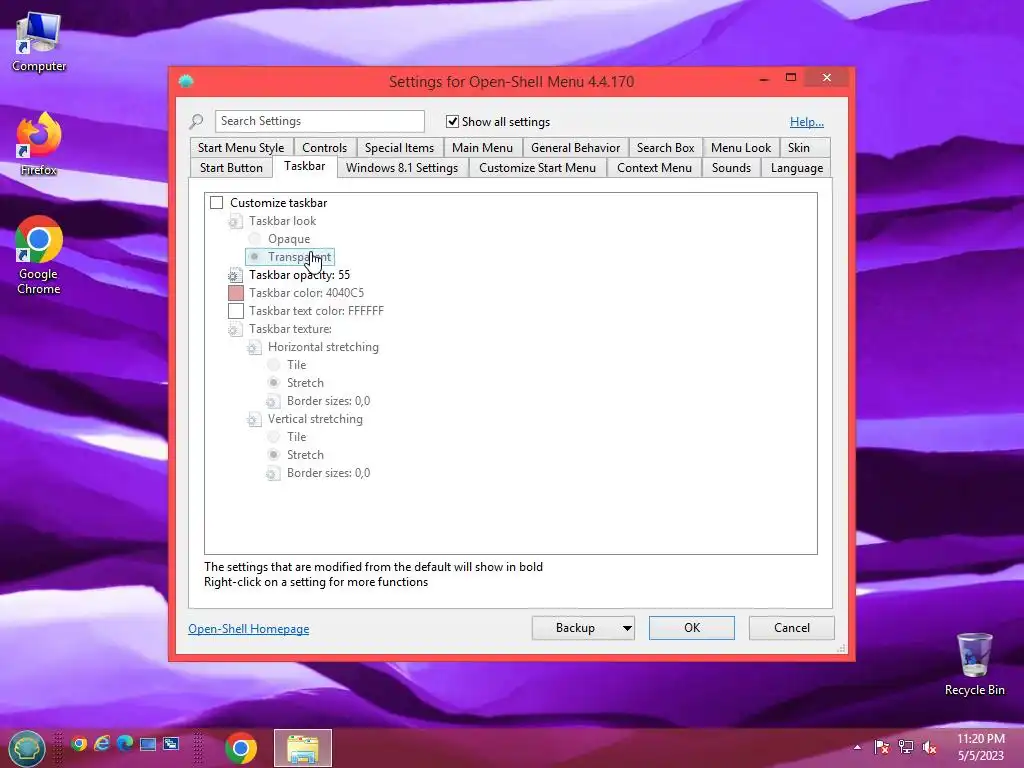Open the Language tab
The height and width of the screenshot is (768, 1024).
pyautogui.click(x=797, y=168)
